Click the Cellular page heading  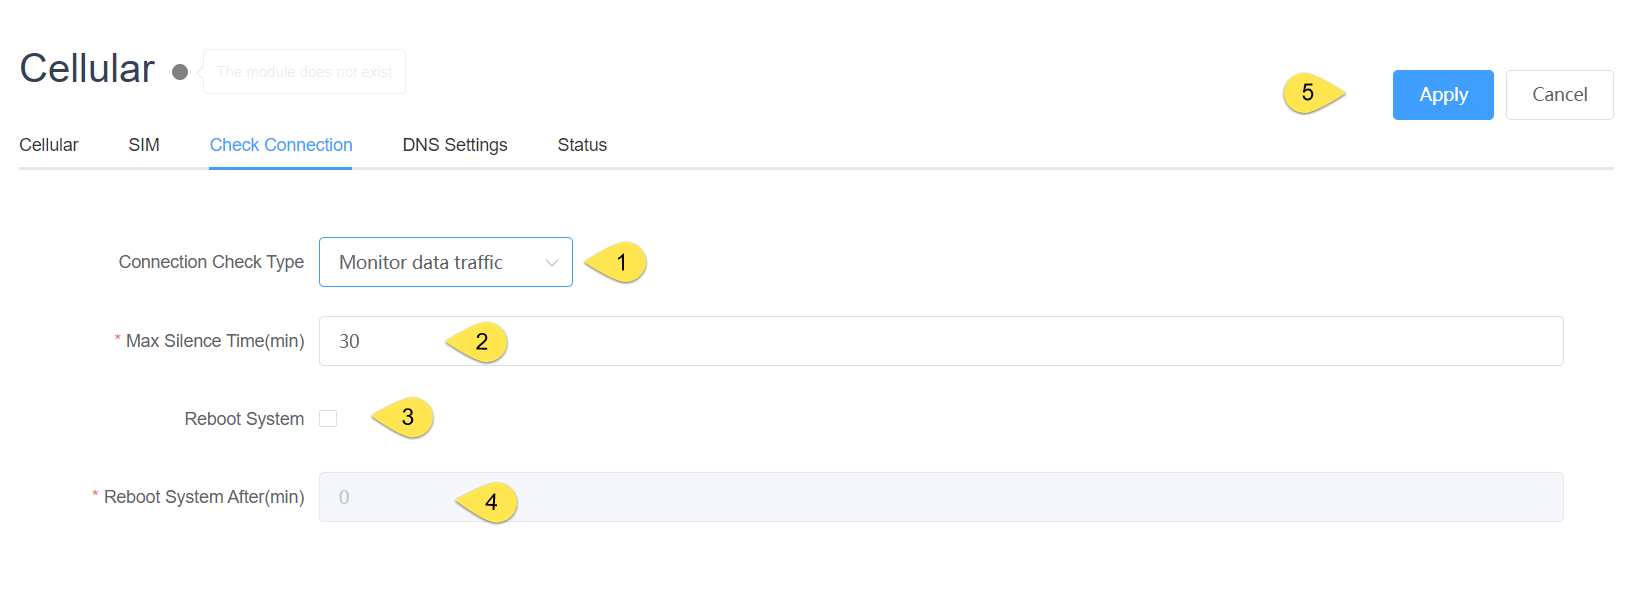point(87,69)
